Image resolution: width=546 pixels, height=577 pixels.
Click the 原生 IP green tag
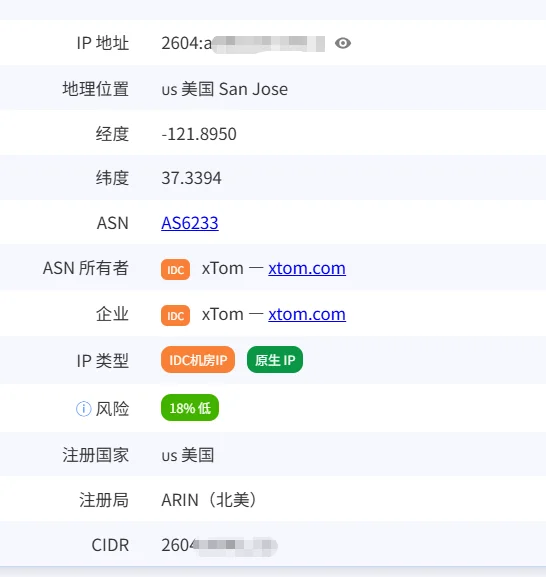coord(275,360)
